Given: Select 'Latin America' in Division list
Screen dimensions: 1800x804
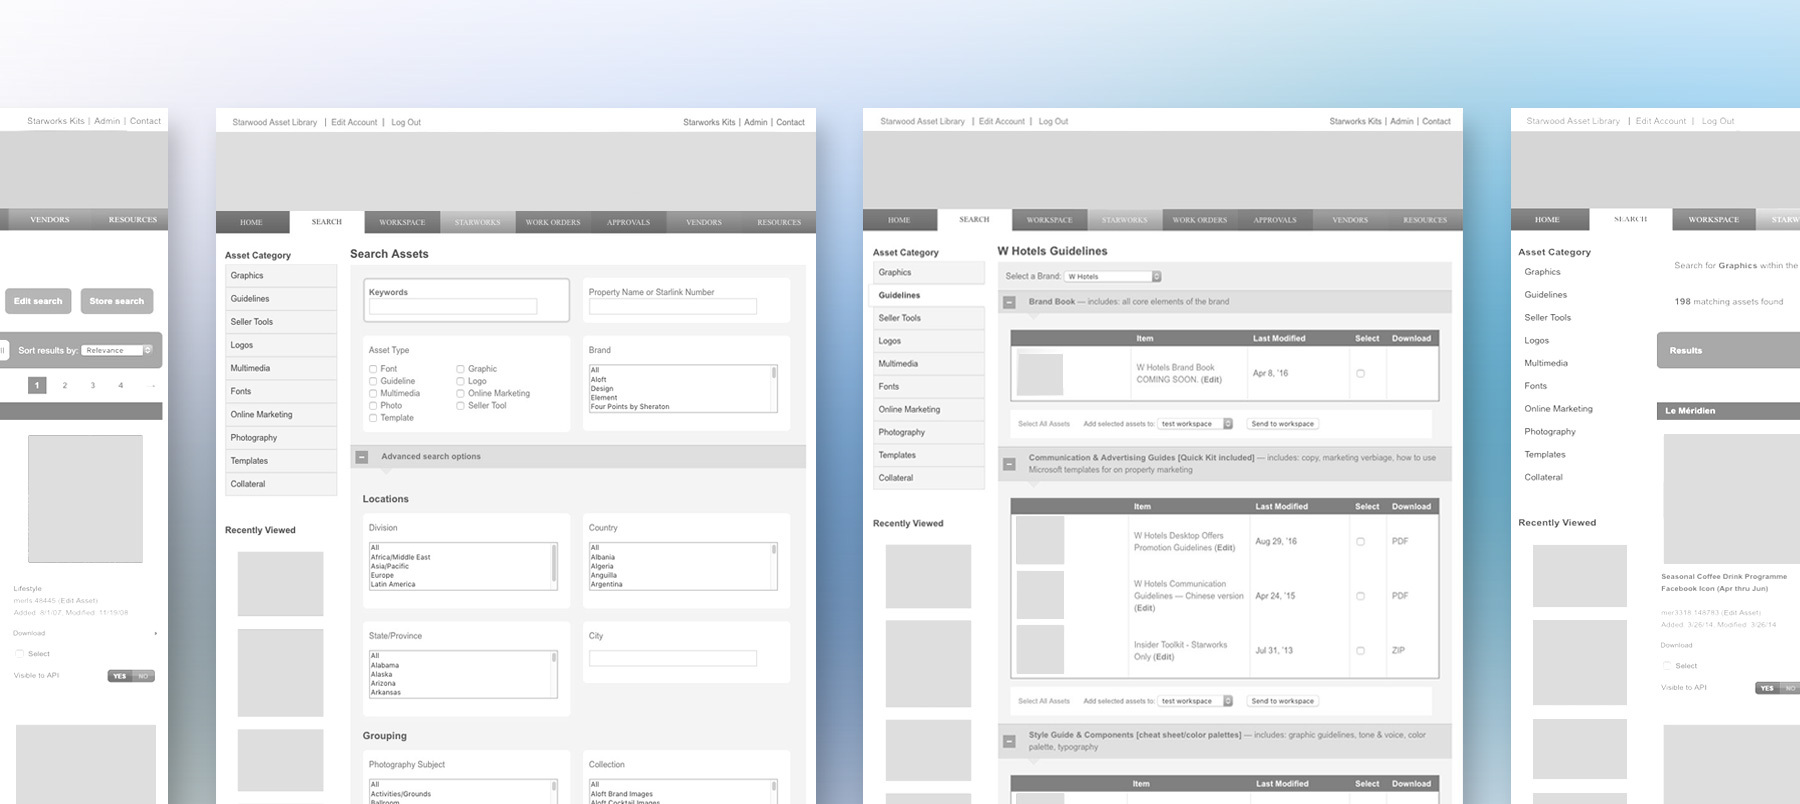Looking at the screenshot, I should [393, 585].
